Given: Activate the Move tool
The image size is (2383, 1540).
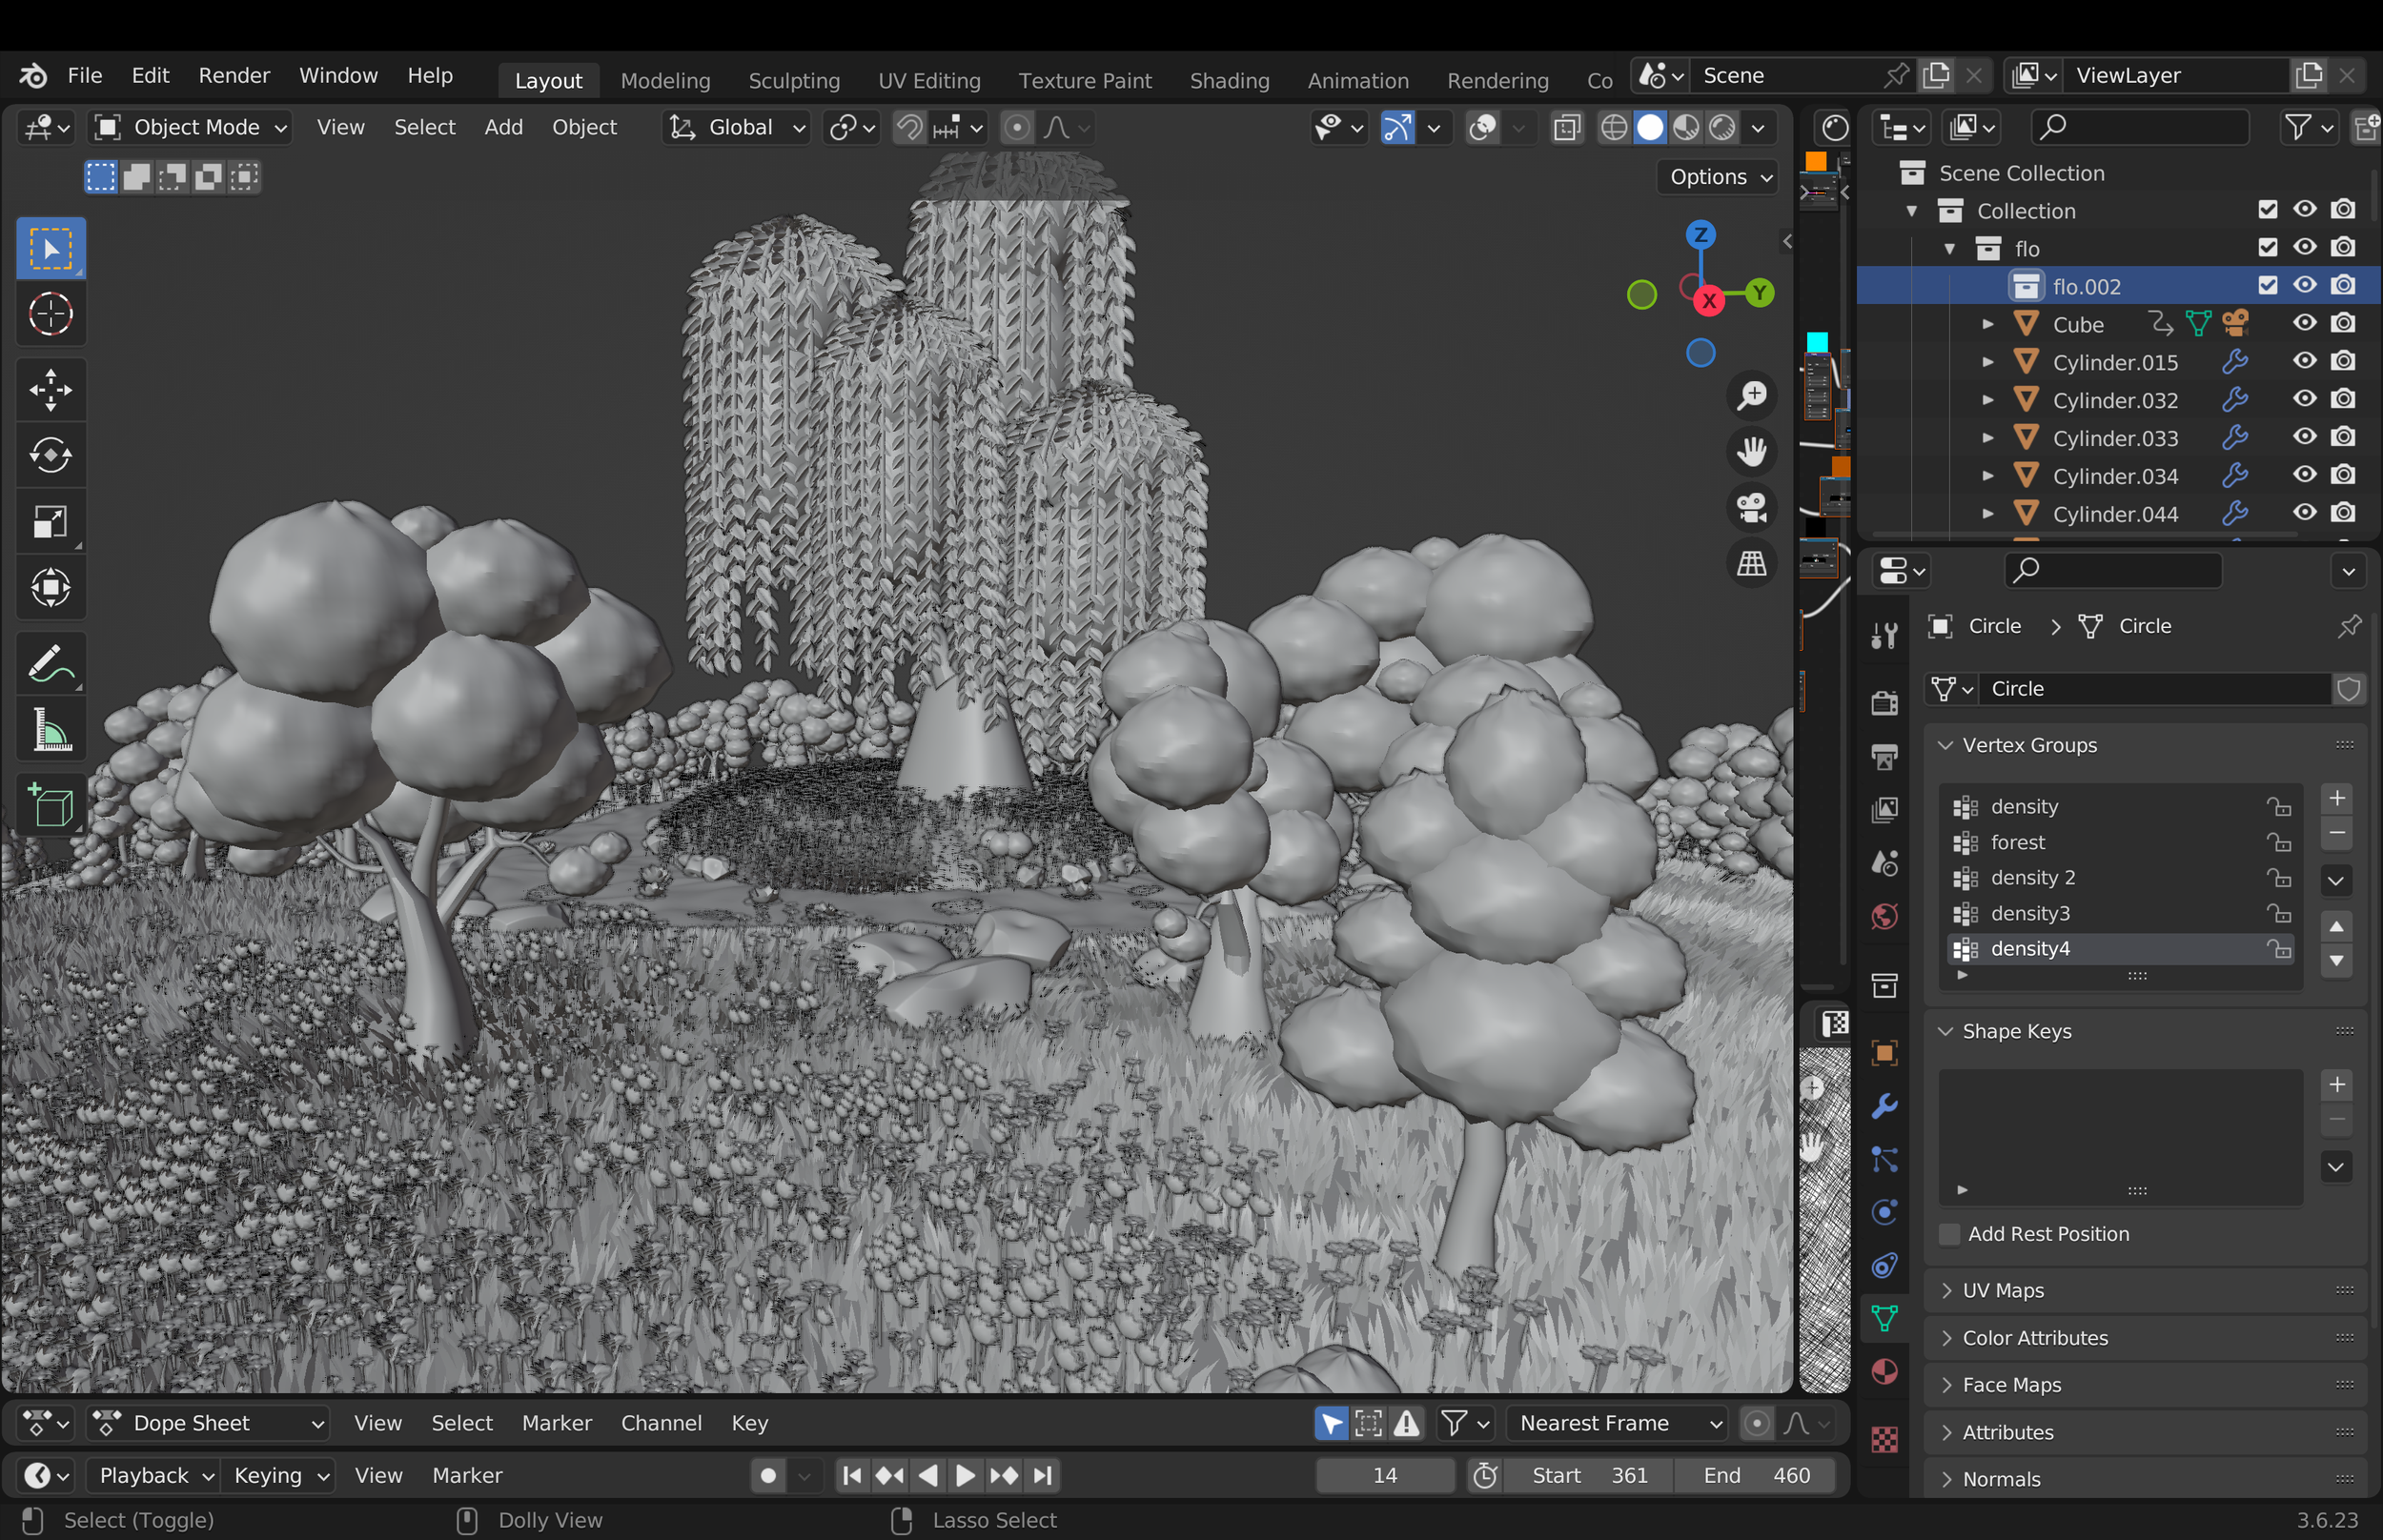Looking at the screenshot, I should point(50,390).
